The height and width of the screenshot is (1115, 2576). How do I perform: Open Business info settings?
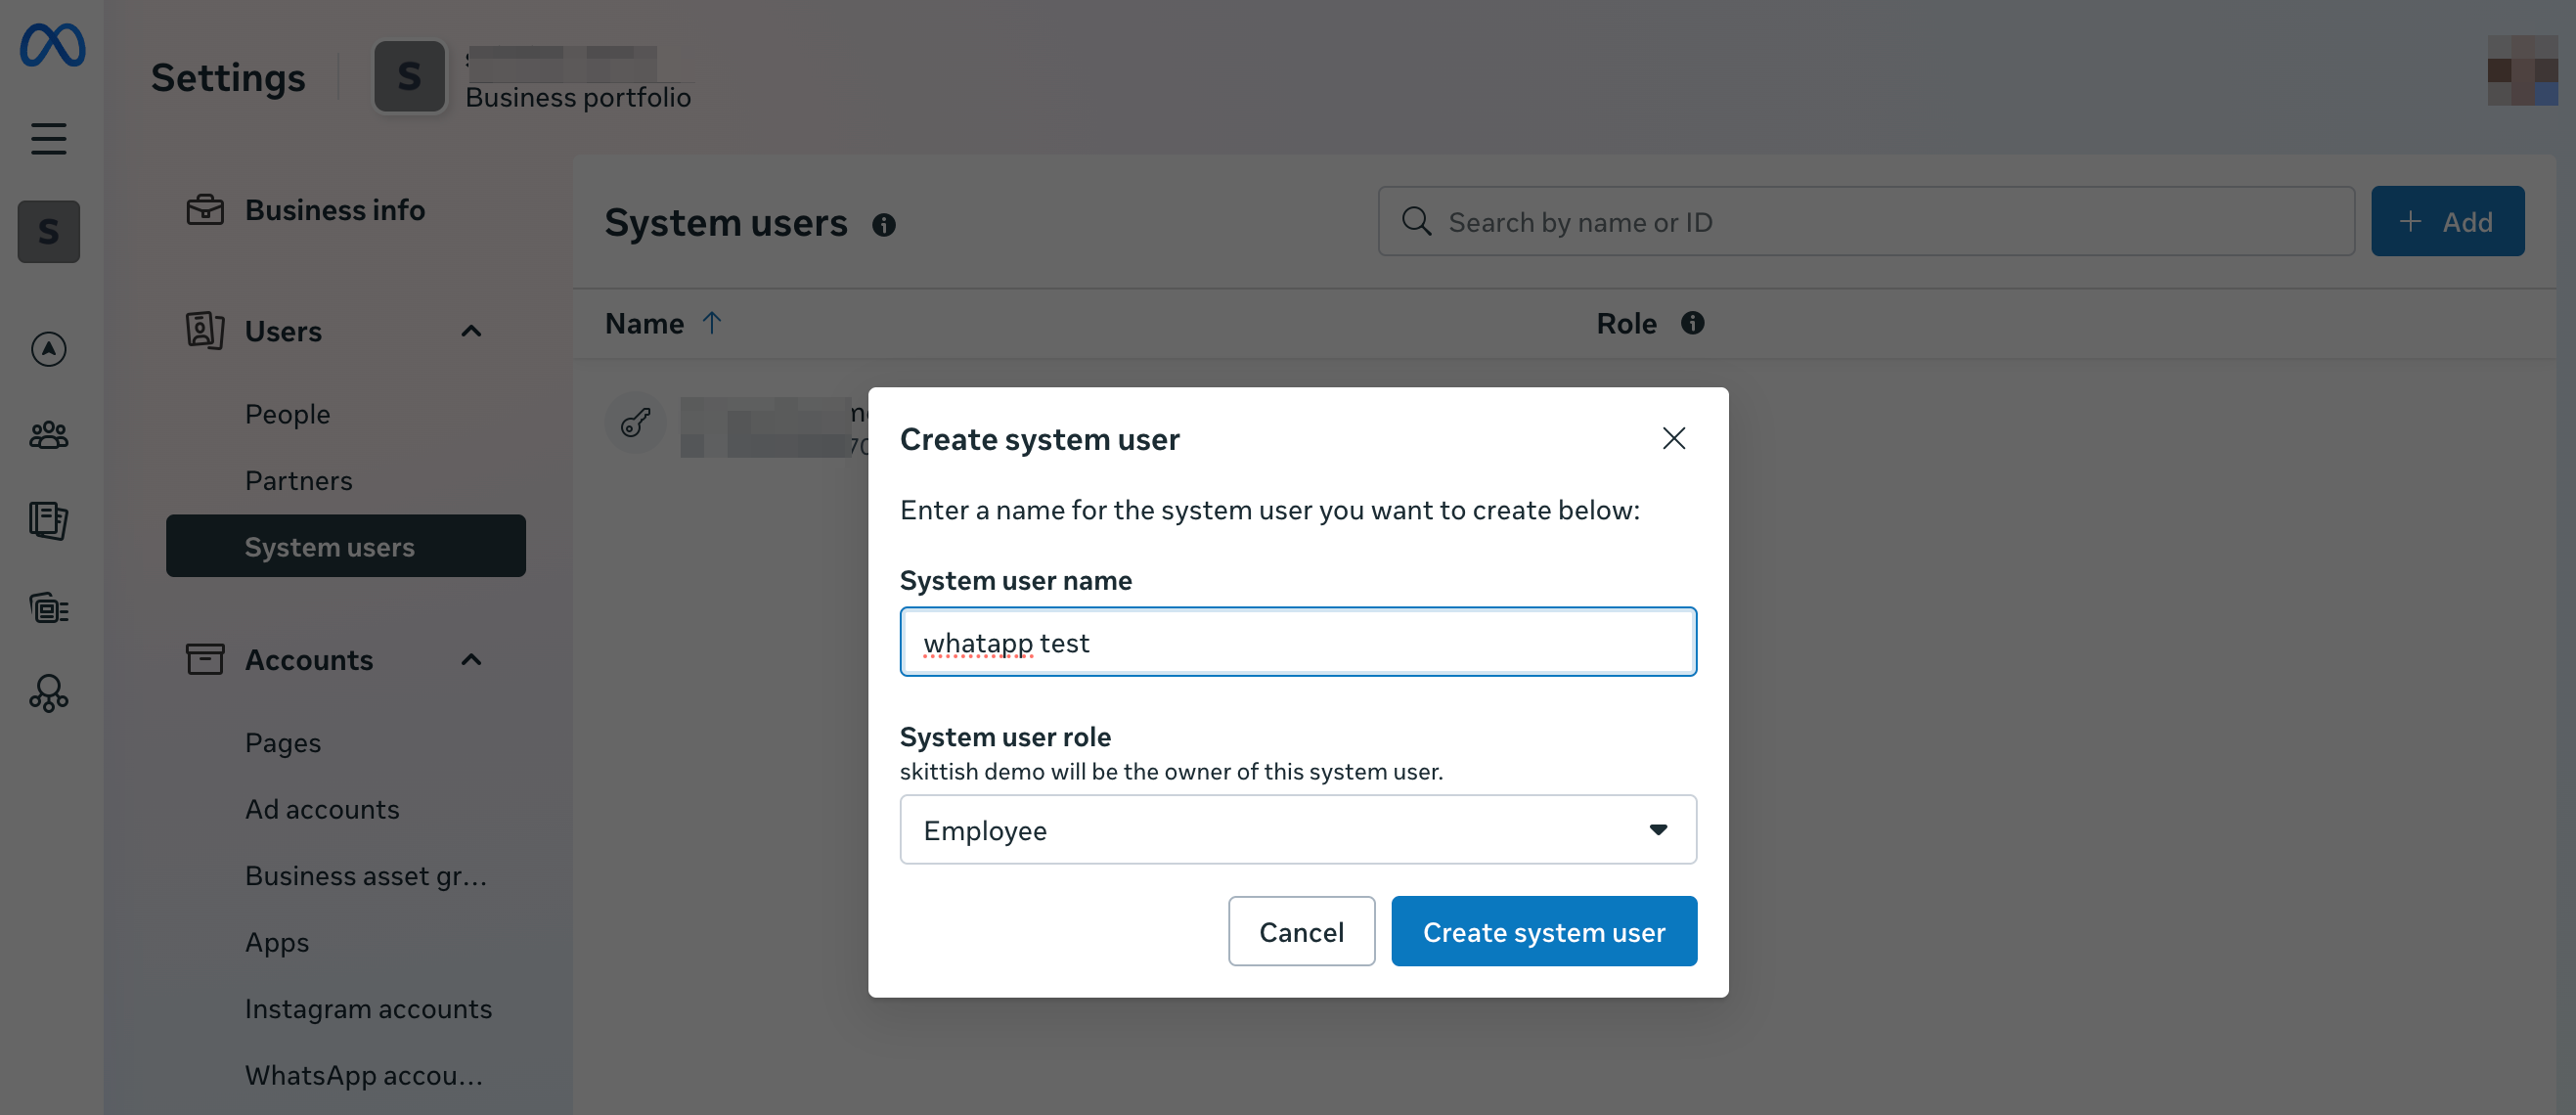click(334, 210)
